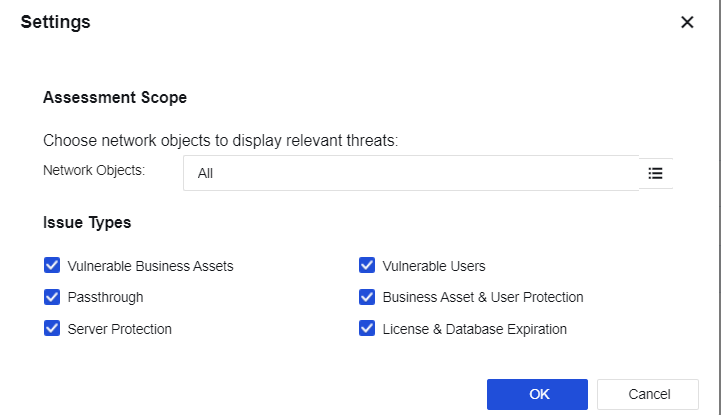Toggle Business Asset & User Protection checkbox
The width and height of the screenshot is (721, 415).
click(367, 297)
